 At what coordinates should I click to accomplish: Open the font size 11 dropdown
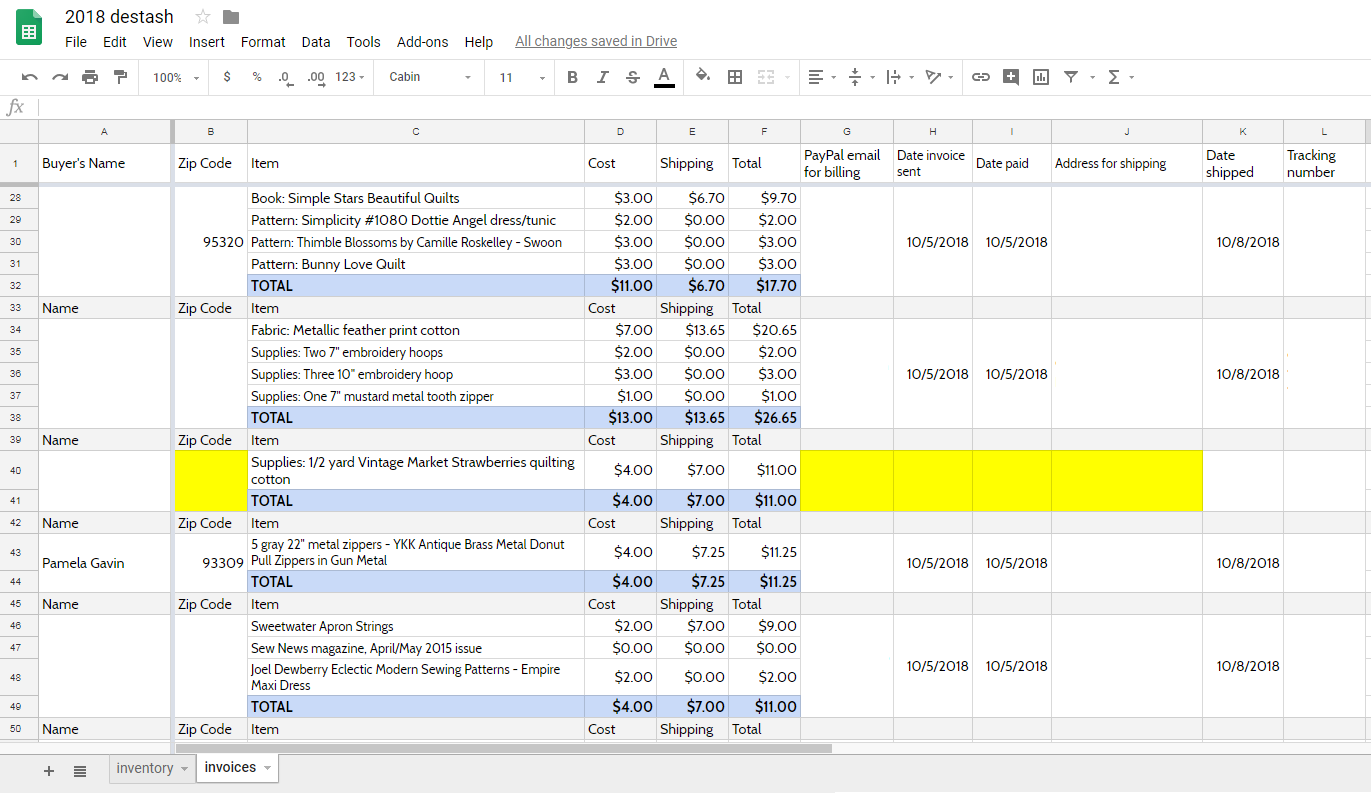click(523, 77)
